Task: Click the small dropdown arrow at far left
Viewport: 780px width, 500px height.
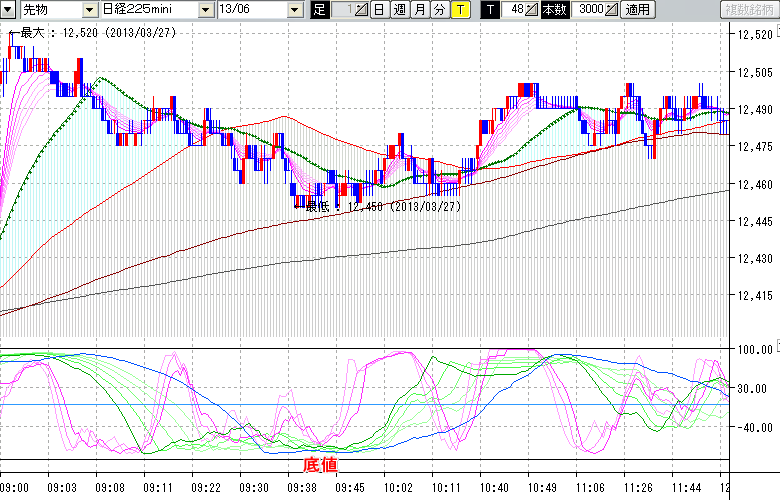Action: [8, 10]
